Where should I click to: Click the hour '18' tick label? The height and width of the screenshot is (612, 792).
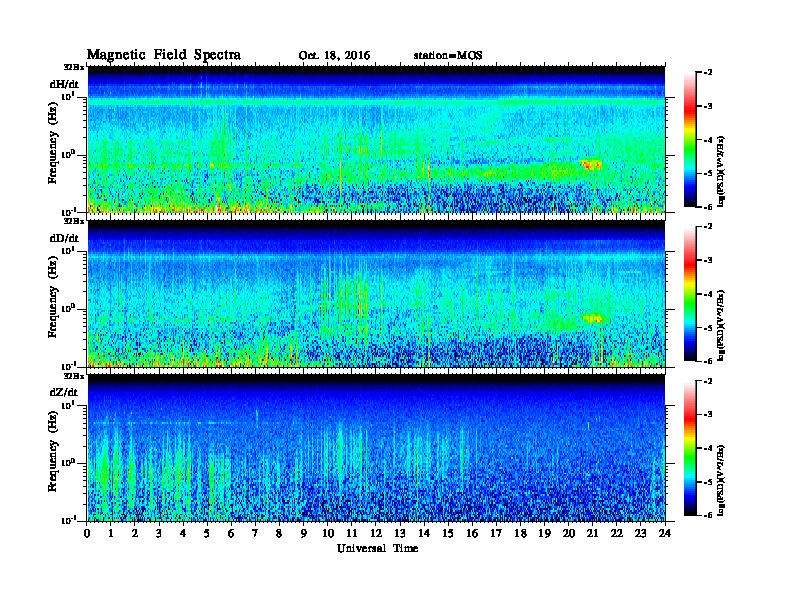pos(520,534)
